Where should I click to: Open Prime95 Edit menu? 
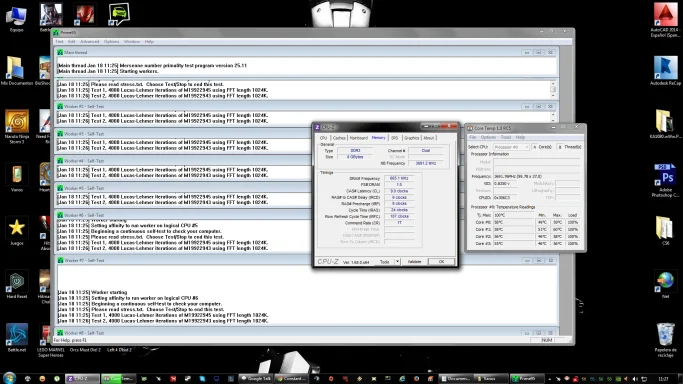tap(71, 42)
